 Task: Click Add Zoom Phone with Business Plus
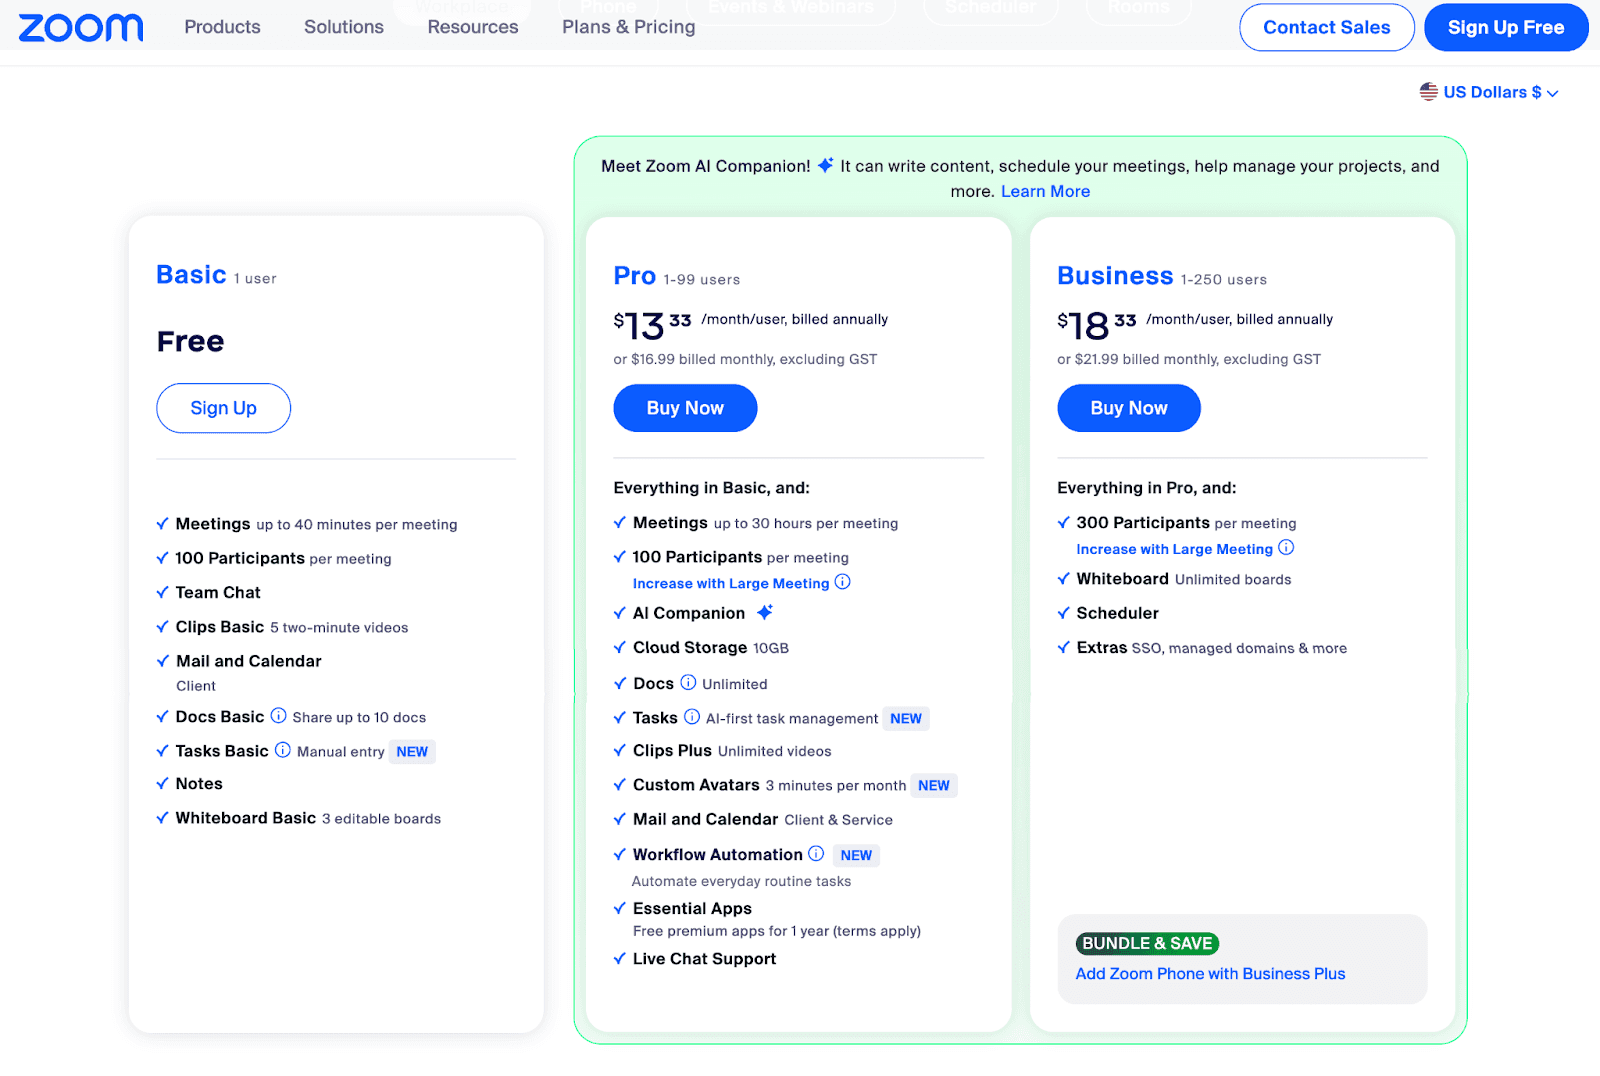click(x=1210, y=973)
